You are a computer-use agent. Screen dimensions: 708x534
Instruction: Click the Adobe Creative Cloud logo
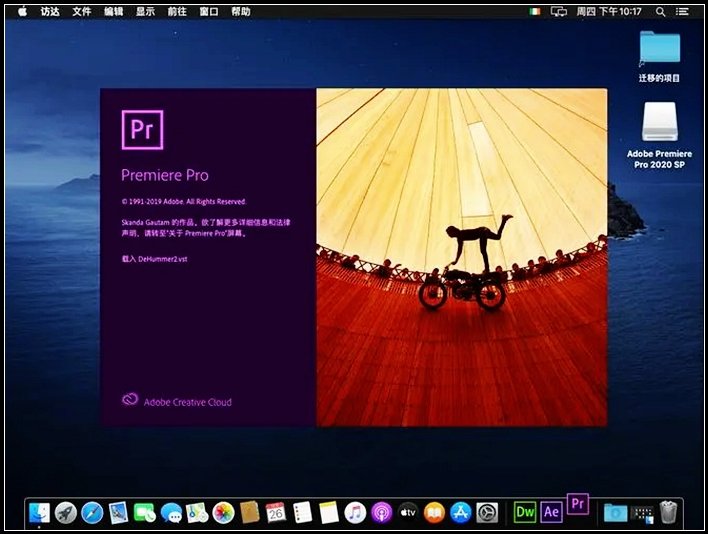coord(129,401)
